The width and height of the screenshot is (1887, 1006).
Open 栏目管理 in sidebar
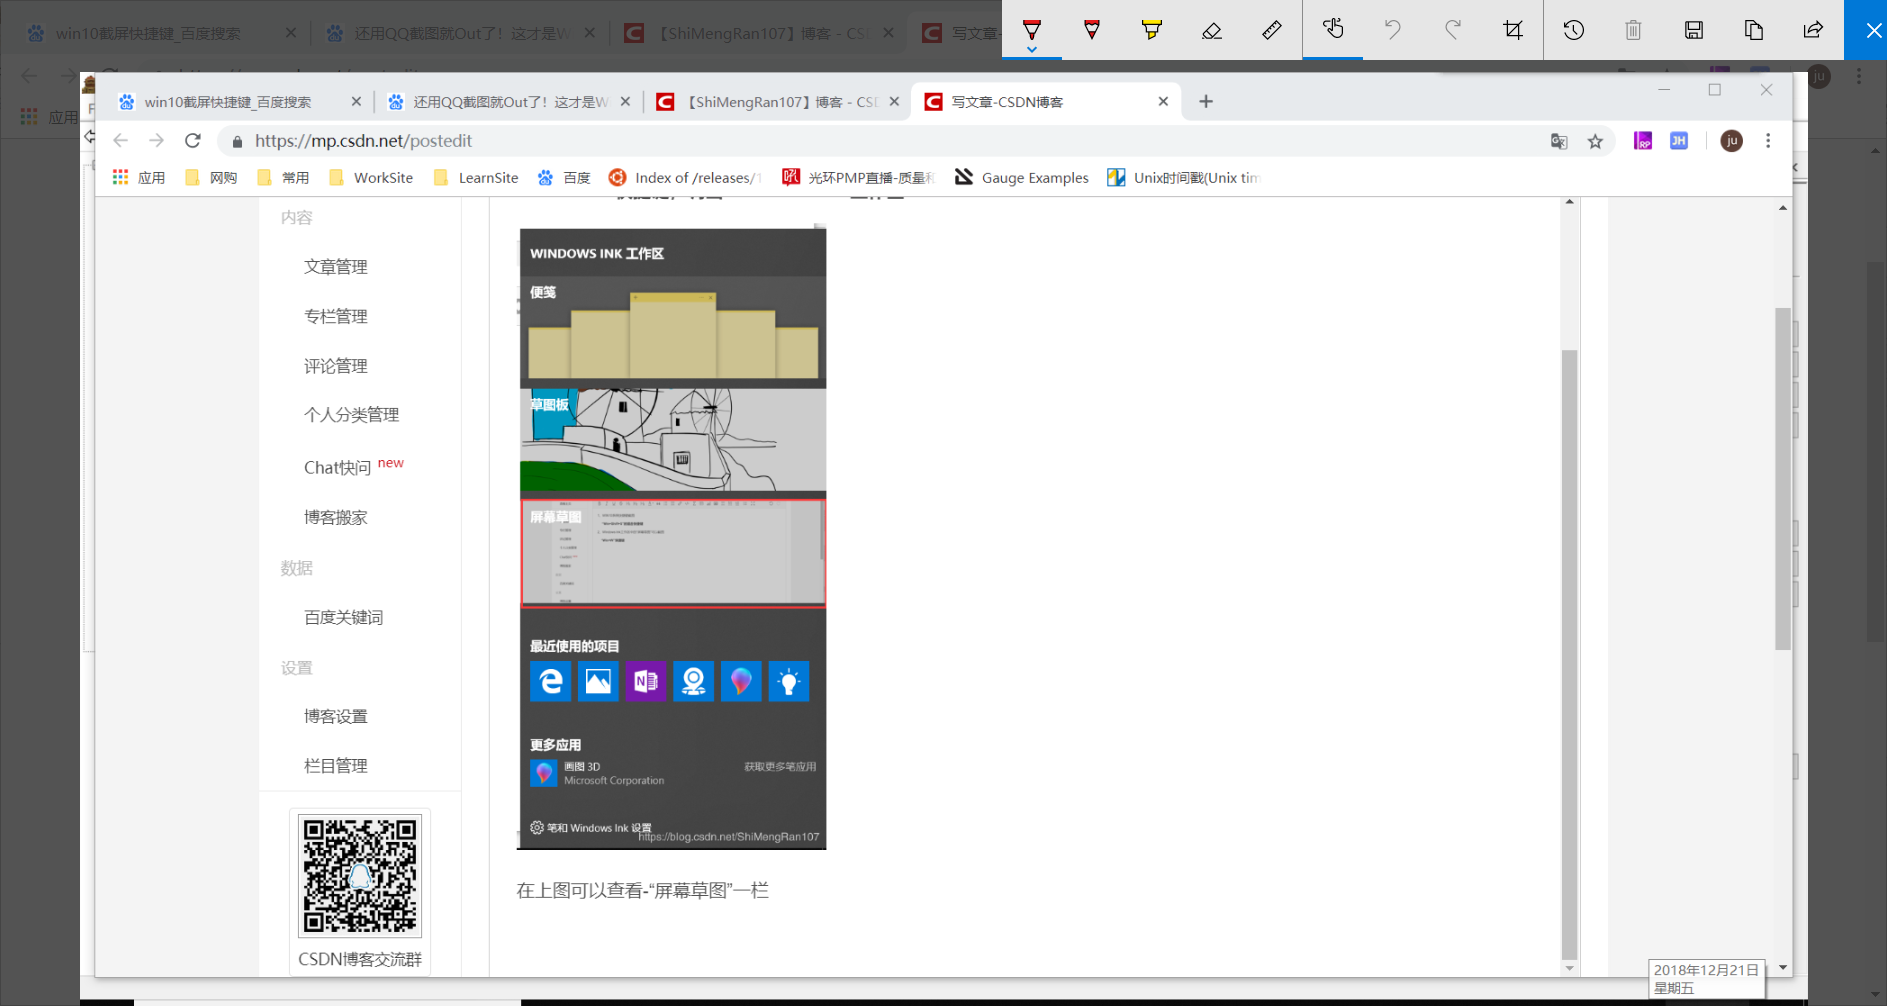(x=336, y=765)
